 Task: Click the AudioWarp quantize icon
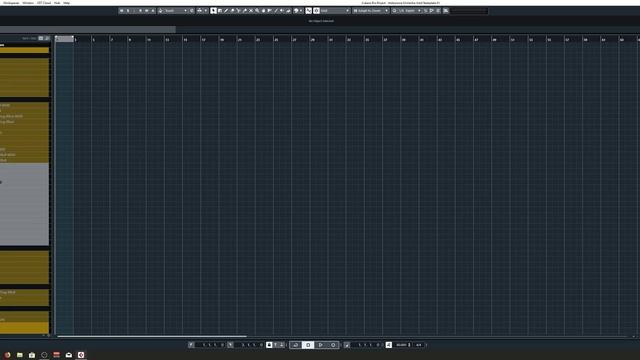(x=431, y=11)
